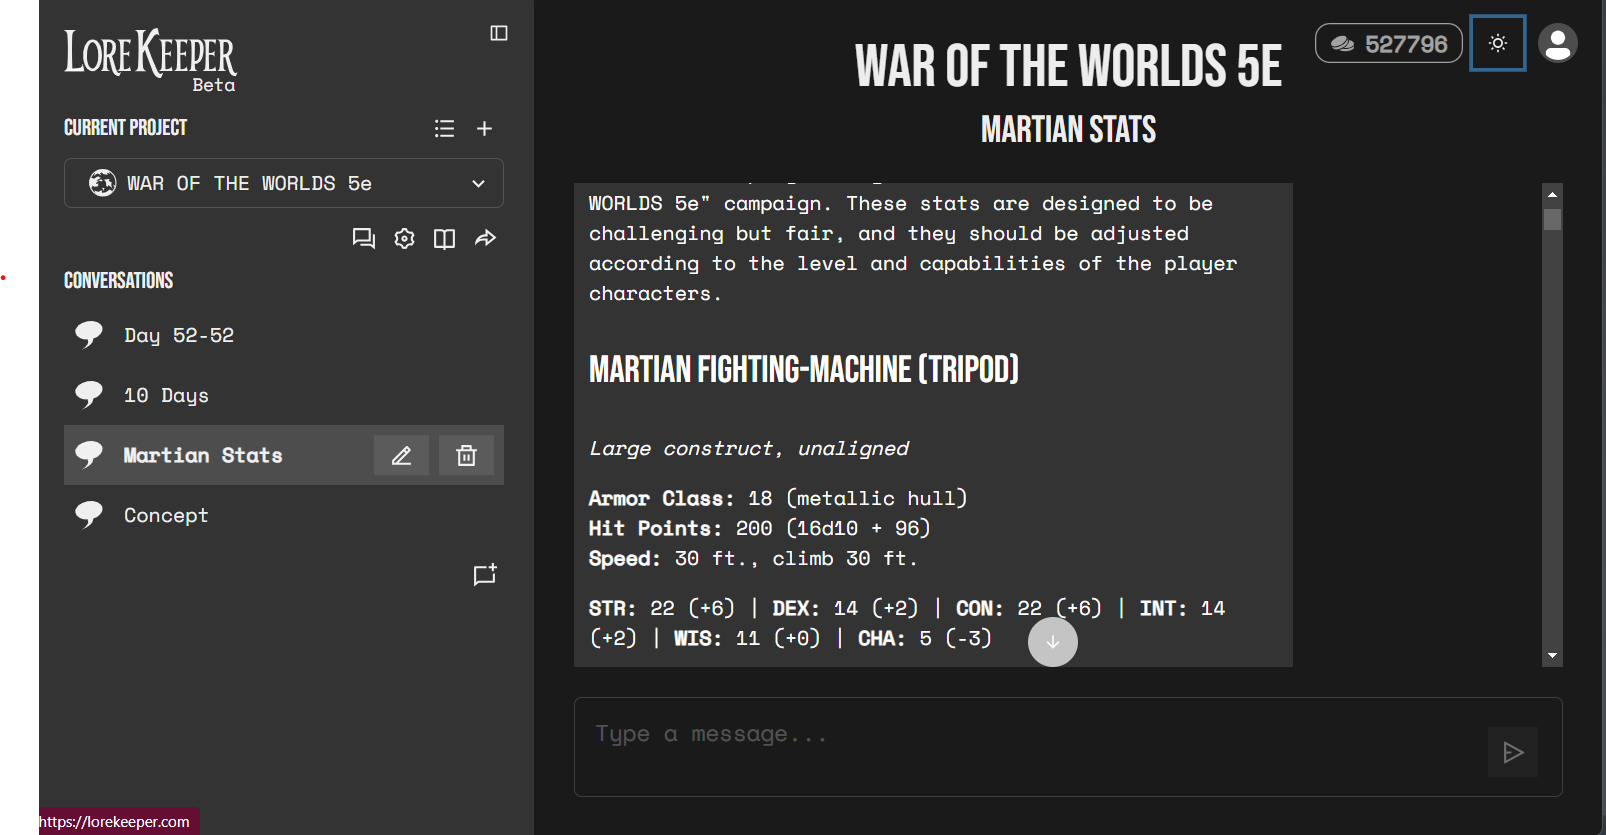
Task: Start a new conversation icon
Action: click(x=485, y=575)
